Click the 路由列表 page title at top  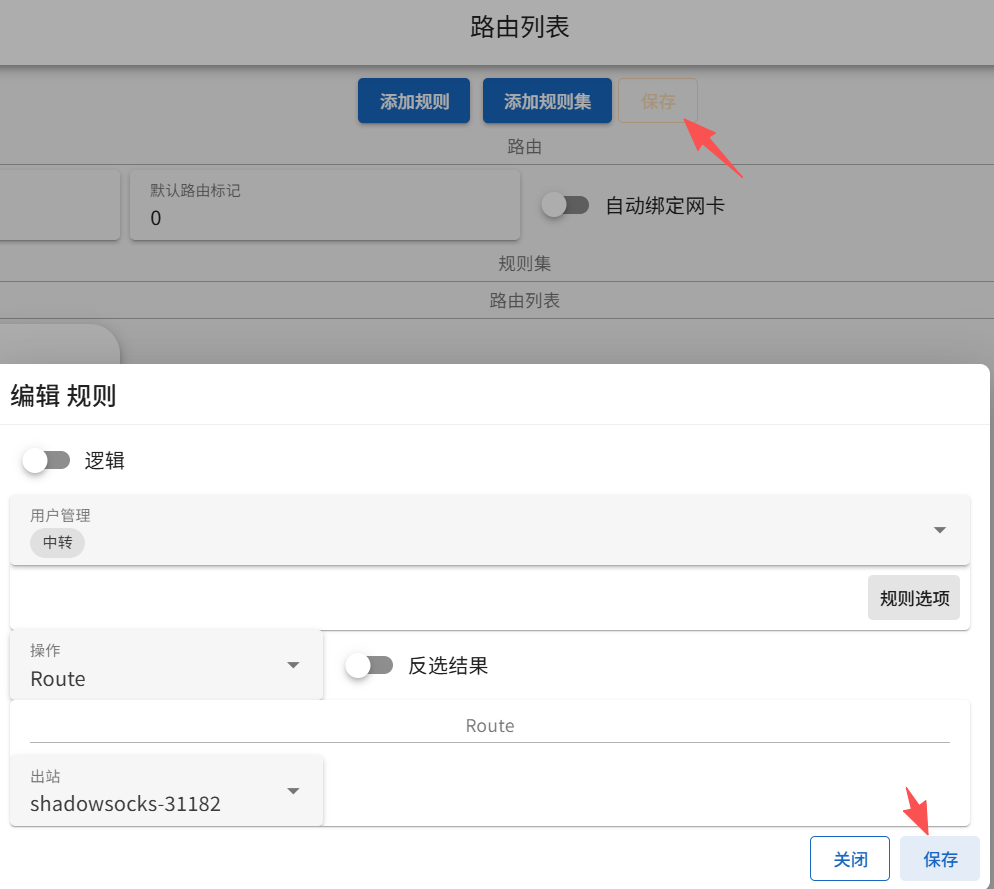pos(519,27)
